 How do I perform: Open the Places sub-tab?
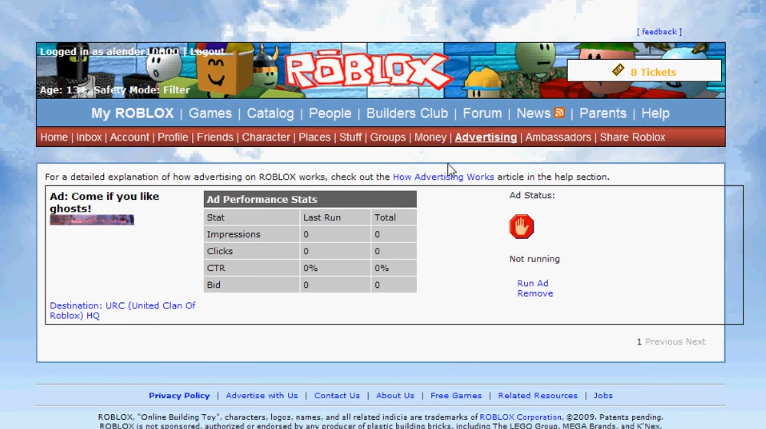tap(315, 137)
